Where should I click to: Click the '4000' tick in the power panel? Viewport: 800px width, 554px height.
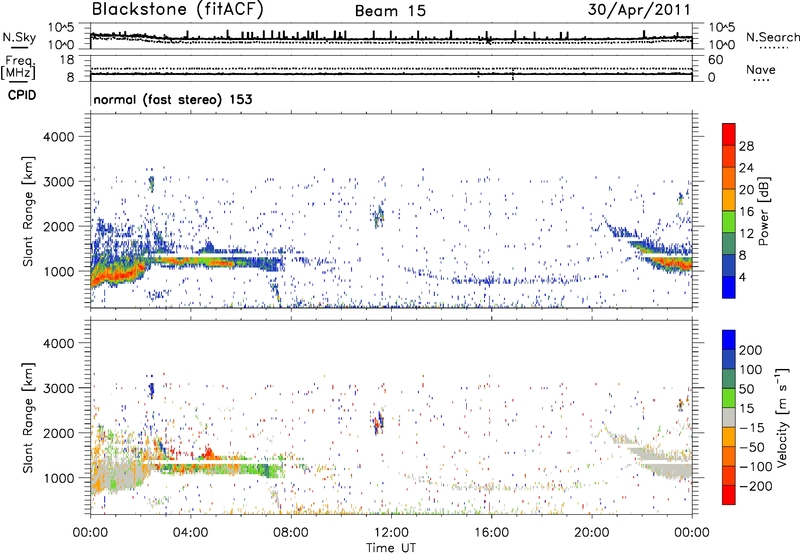[59, 137]
